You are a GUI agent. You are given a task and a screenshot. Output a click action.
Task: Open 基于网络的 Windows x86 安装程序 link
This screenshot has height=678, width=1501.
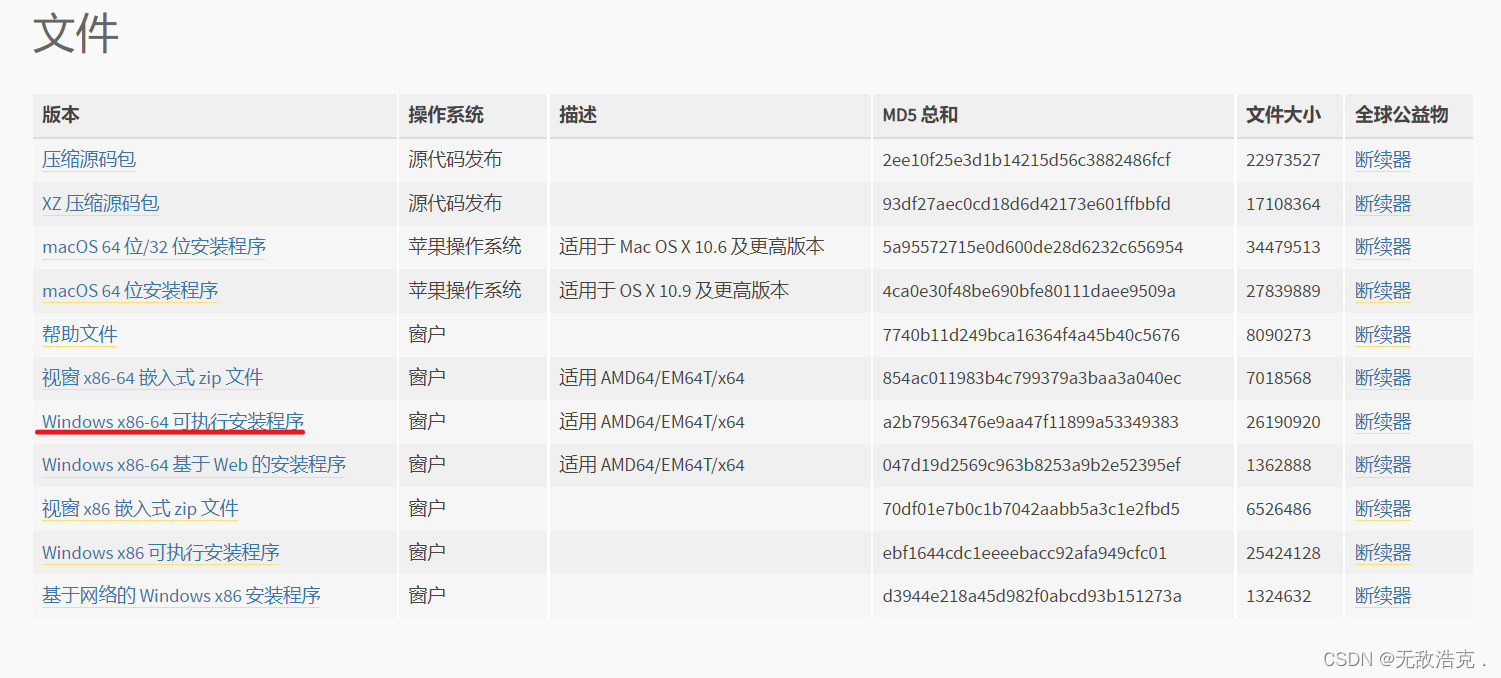[181, 595]
